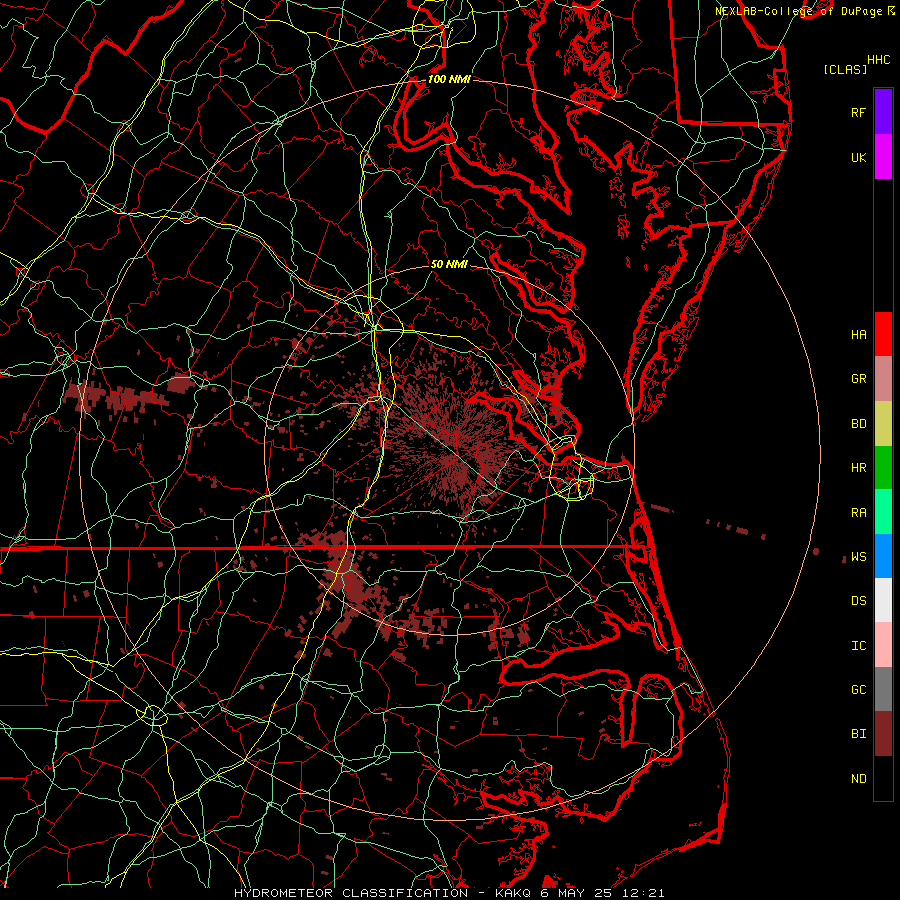Click the ND black legend swatch
Screen dimensions: 900x900
883,778
